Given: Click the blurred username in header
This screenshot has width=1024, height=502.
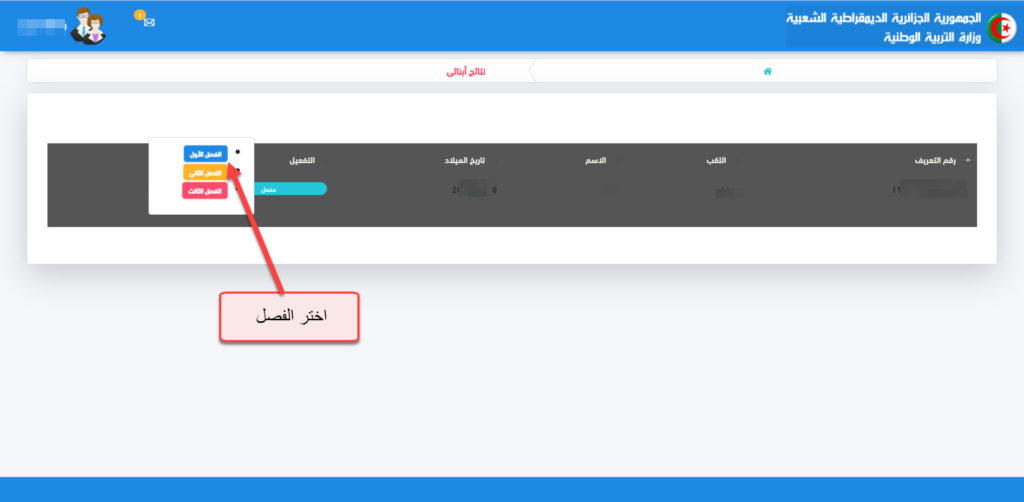Looking at the screenshot, I should [42, 27].
